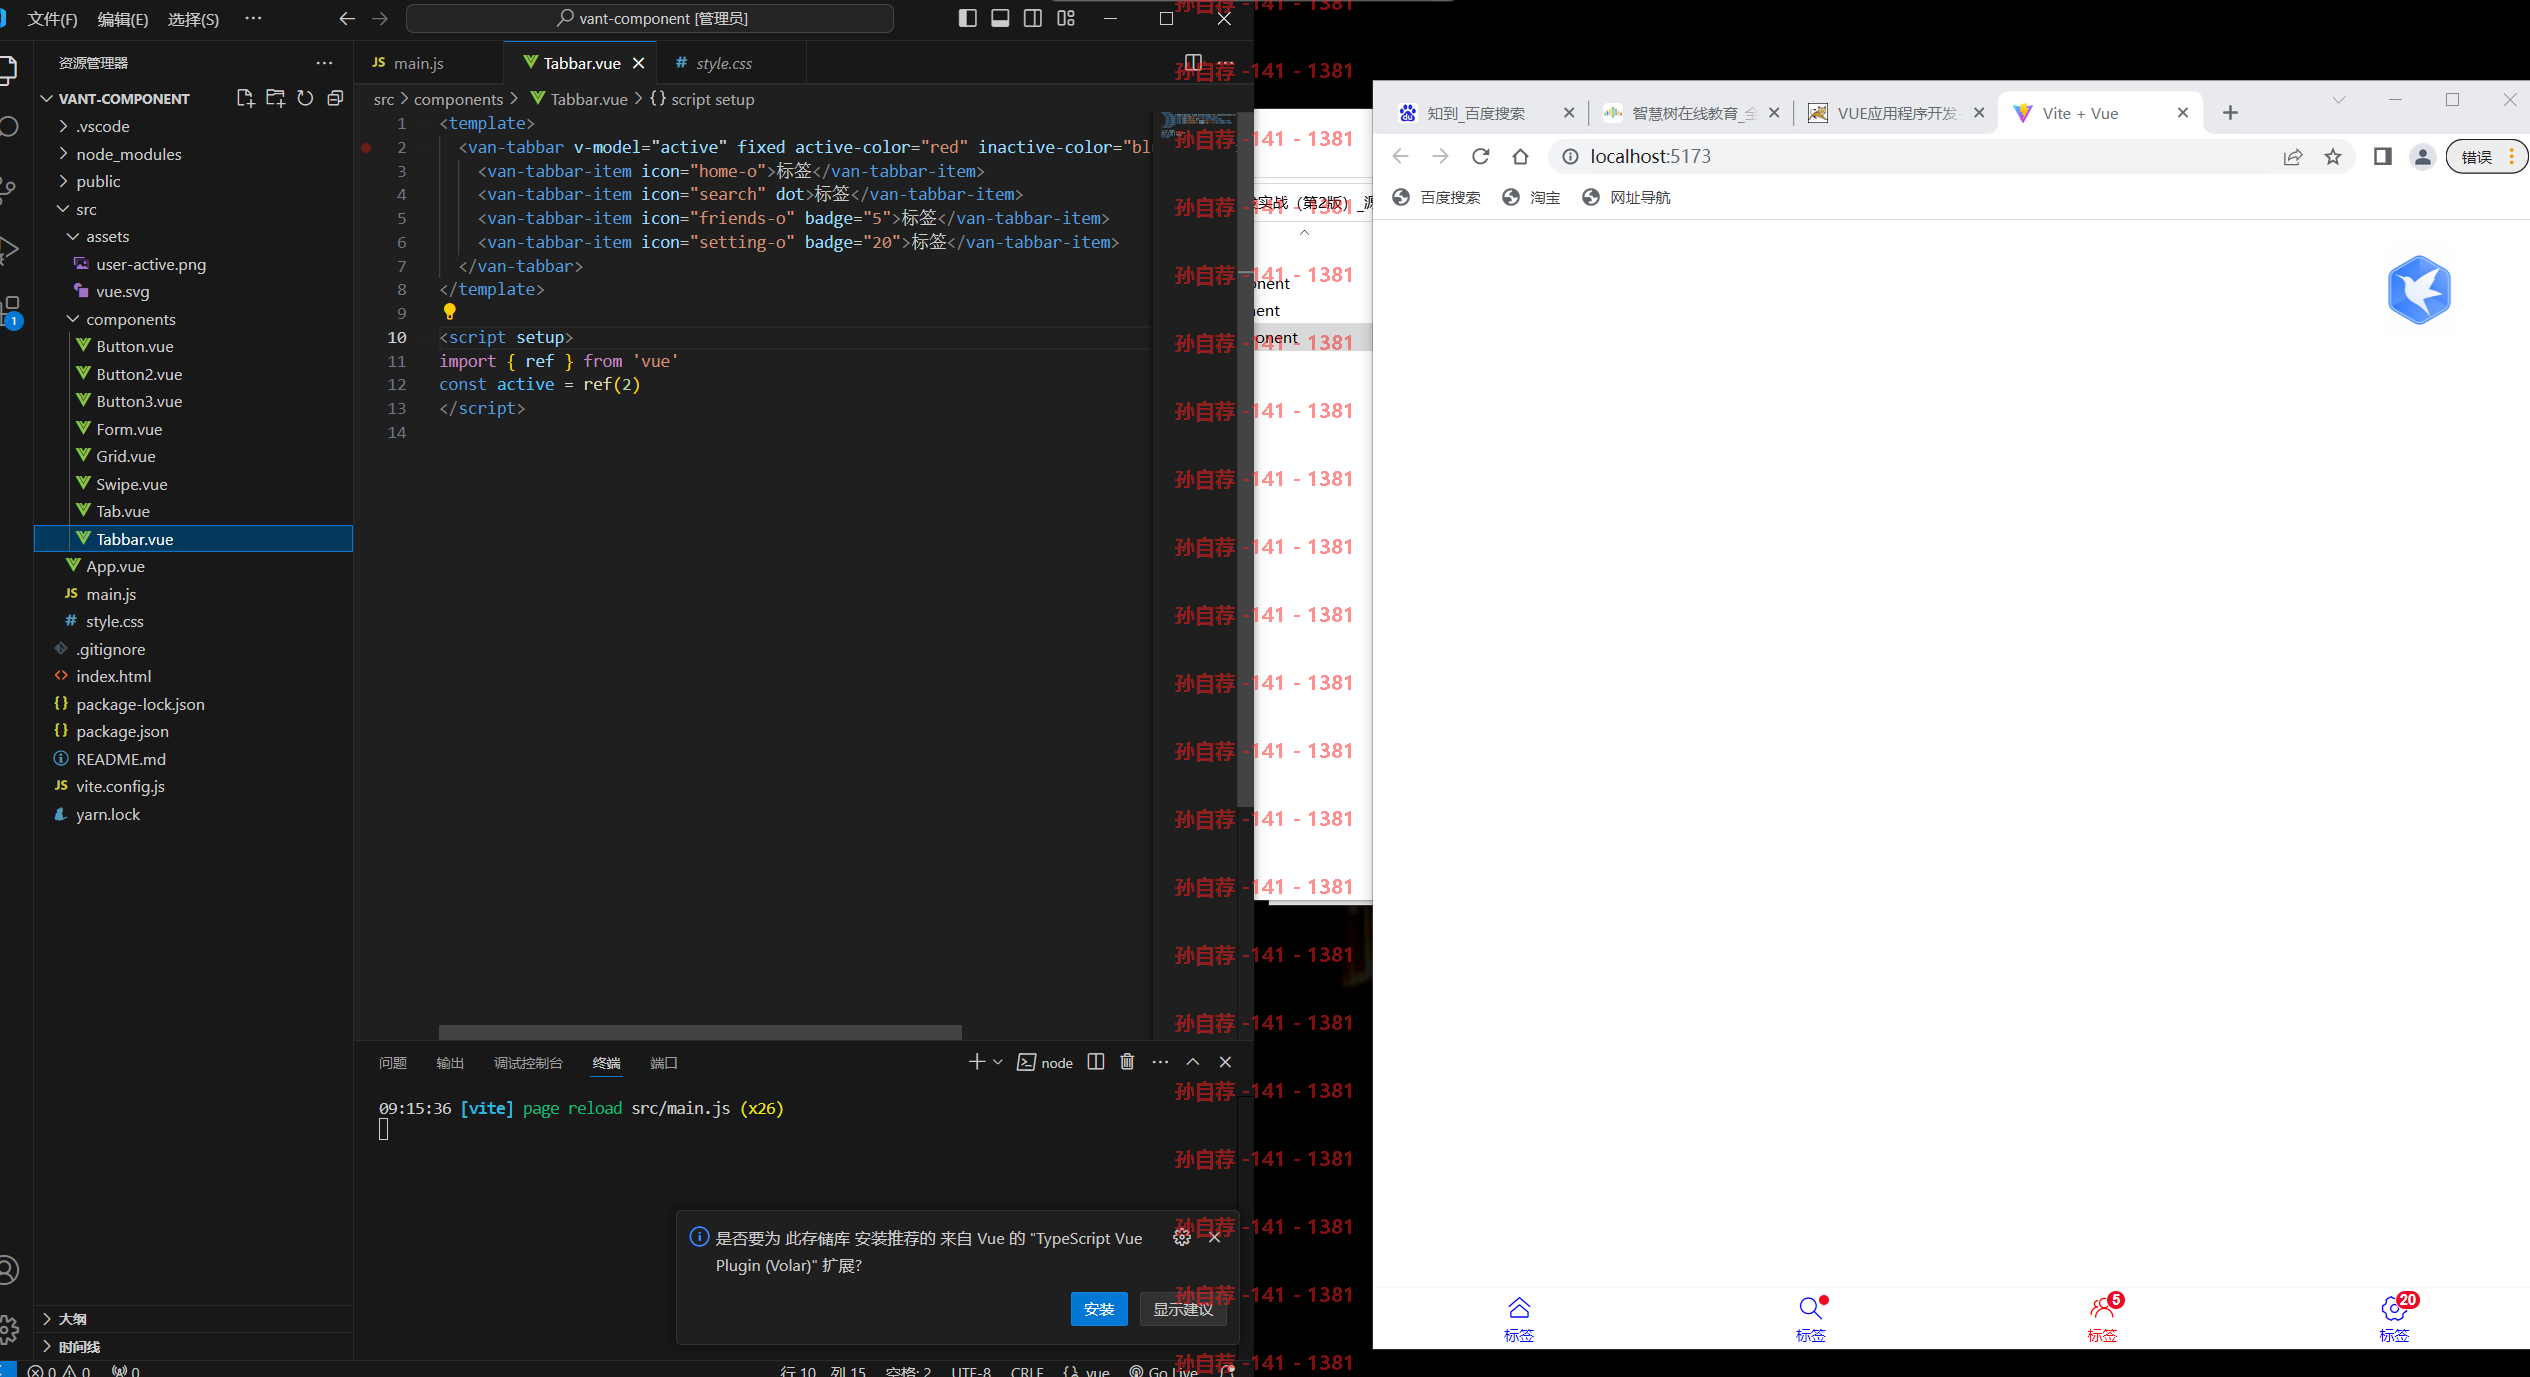This screenshot has width=2530, height=1377.
Task: Open notification settings gear
Action: click(1182, 1237)
